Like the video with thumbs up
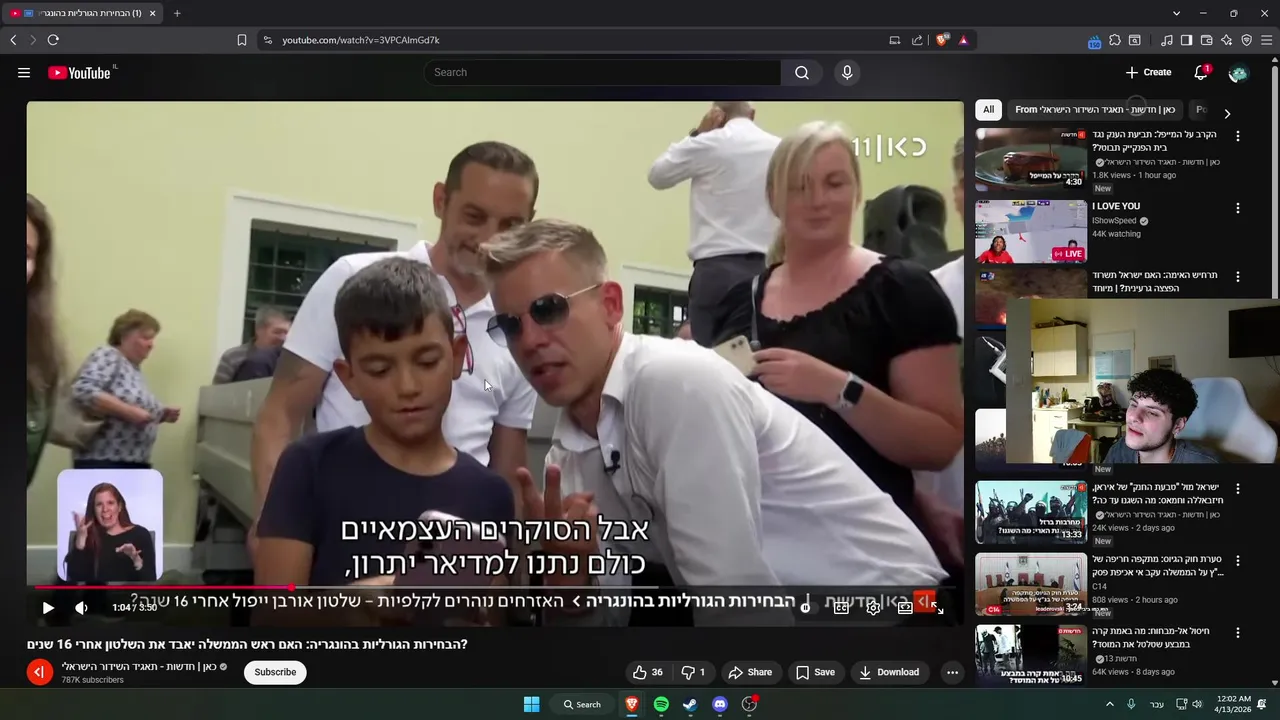The image size is (1280, 720). coord(647,672)
